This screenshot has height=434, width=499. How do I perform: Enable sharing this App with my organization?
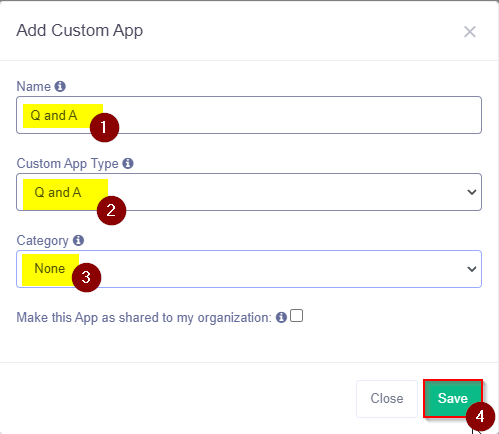pyautogui.click(x=296, y=316)
